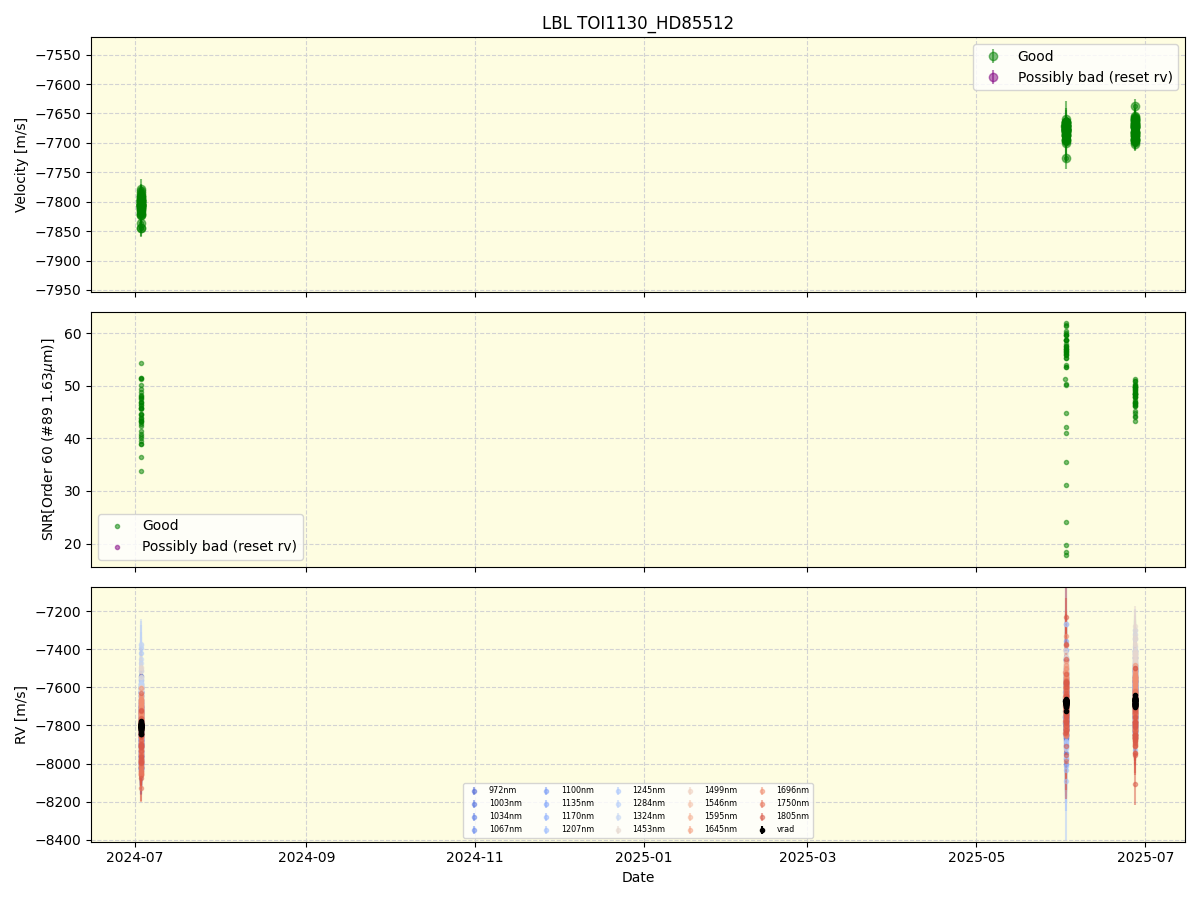Click the 2024-11 date tick label
Image resolution: width=1200 pixels, height=900 pixels.
pyautogui.click(x=475, y=857)
